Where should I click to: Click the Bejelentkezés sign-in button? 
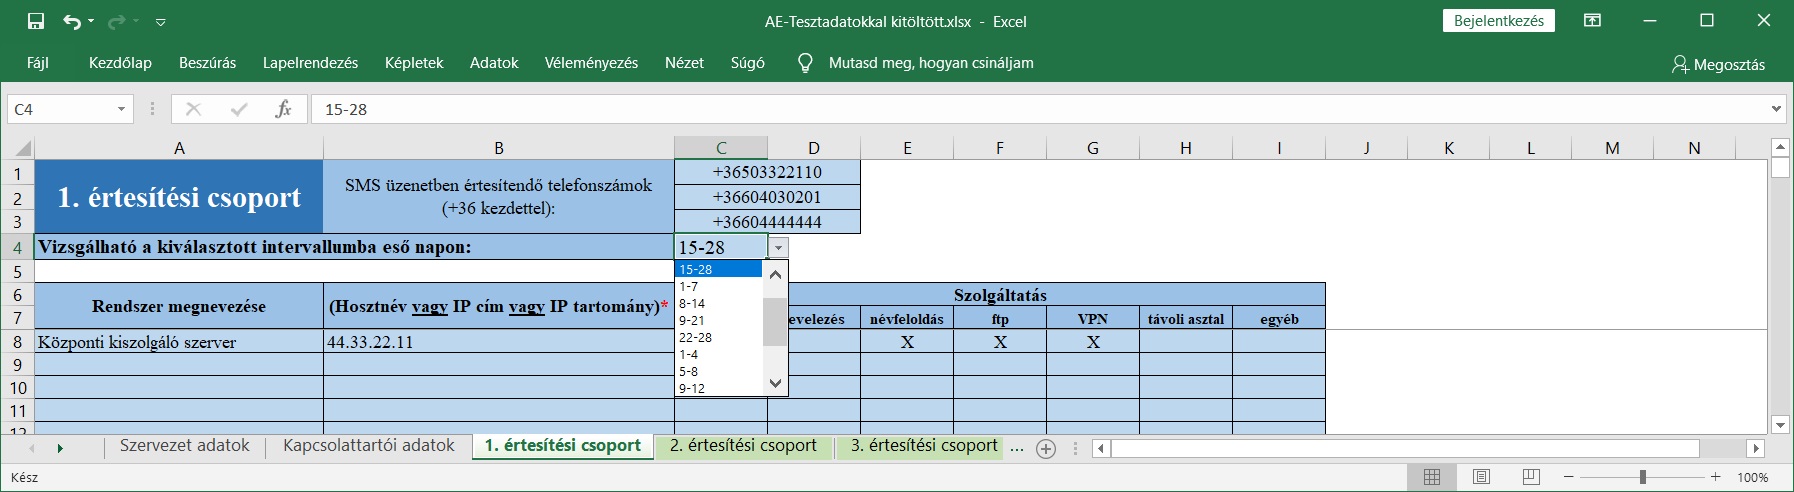[1498, 21]
